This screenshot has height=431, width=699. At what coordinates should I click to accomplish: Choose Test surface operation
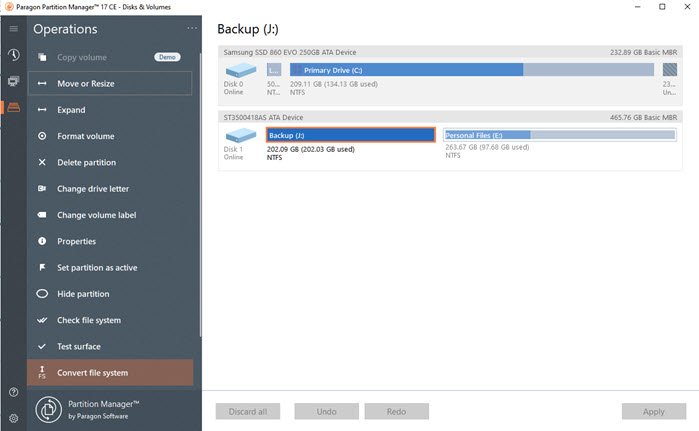coord(110,346)
